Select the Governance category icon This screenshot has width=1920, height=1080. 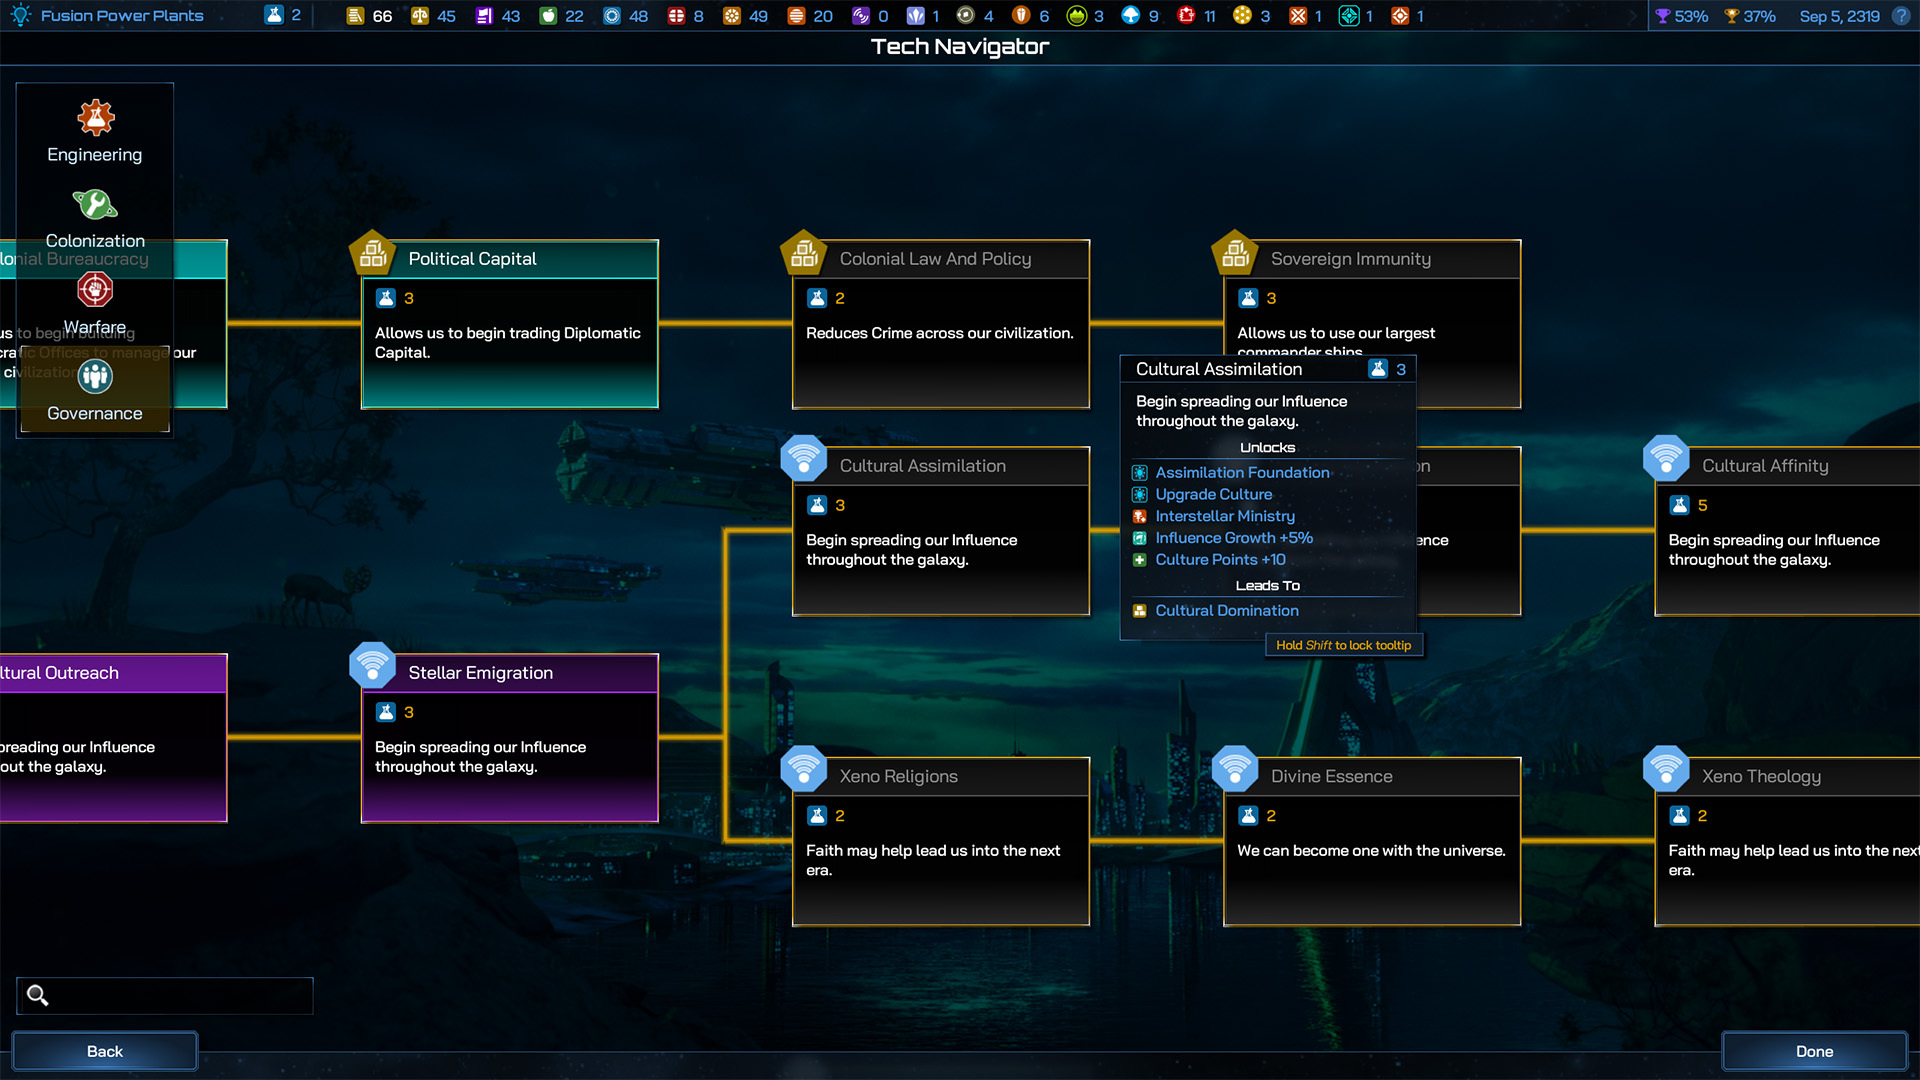tap(95, 377)
